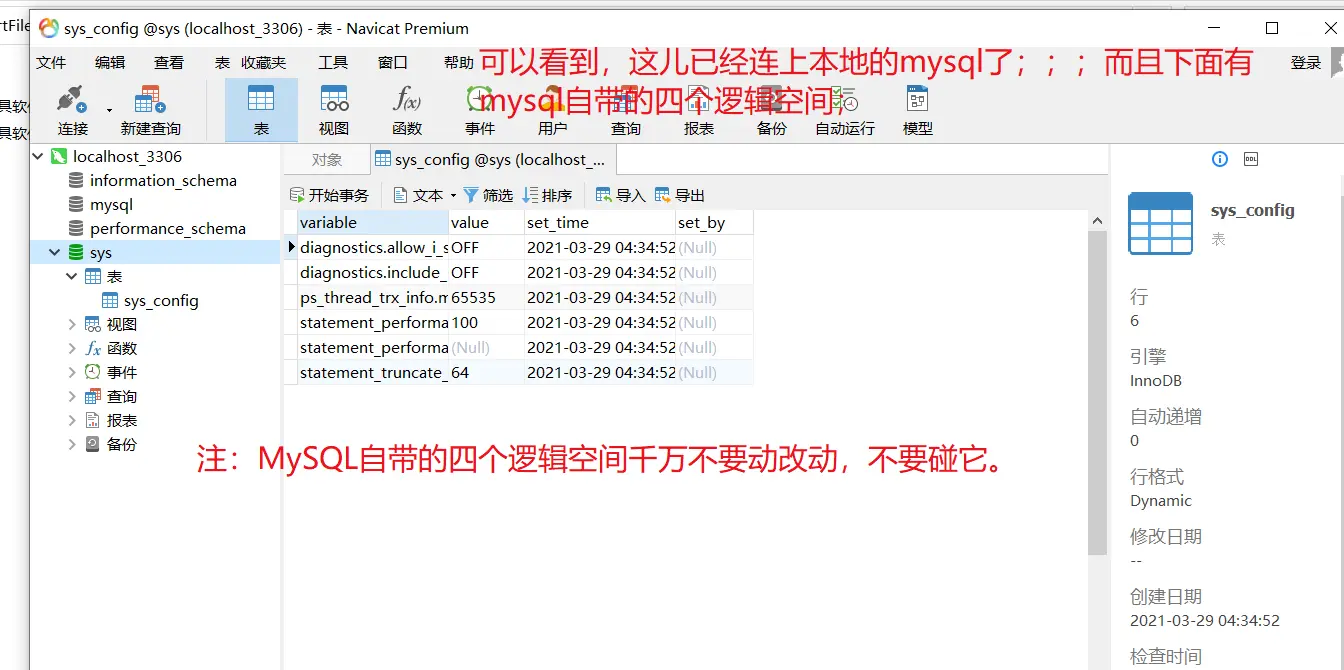Click the Export (导出) button

click(x=680, y=195)
